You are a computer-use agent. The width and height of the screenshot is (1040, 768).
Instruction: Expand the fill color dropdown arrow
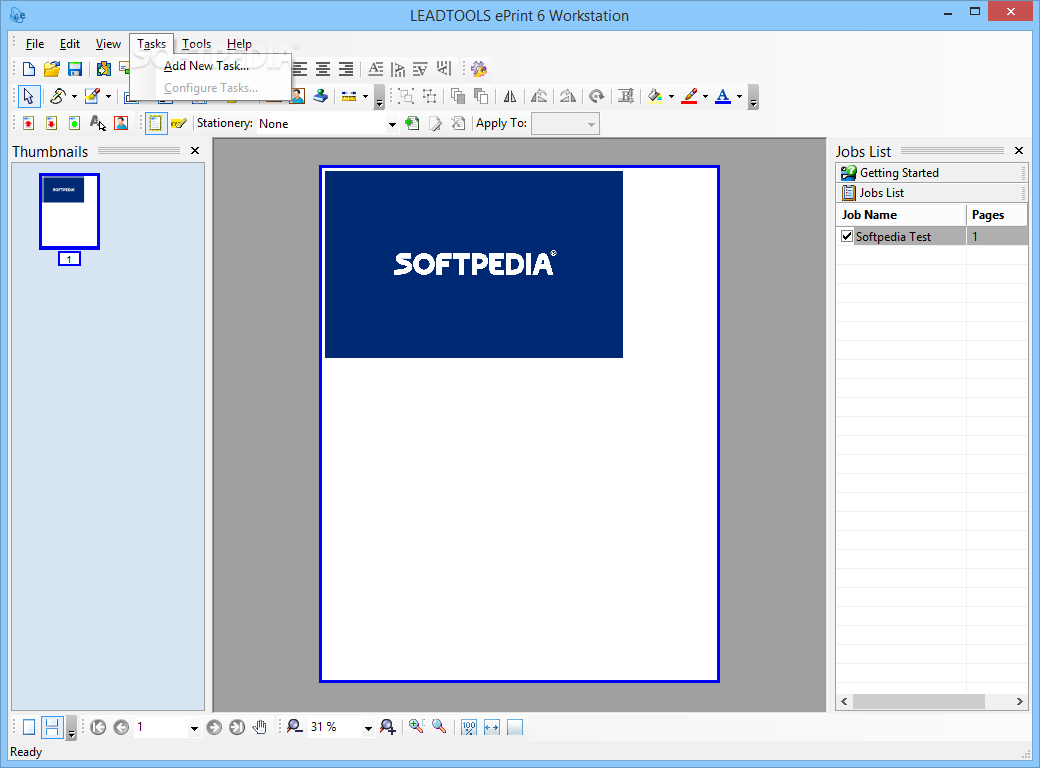tap(671, 97)
